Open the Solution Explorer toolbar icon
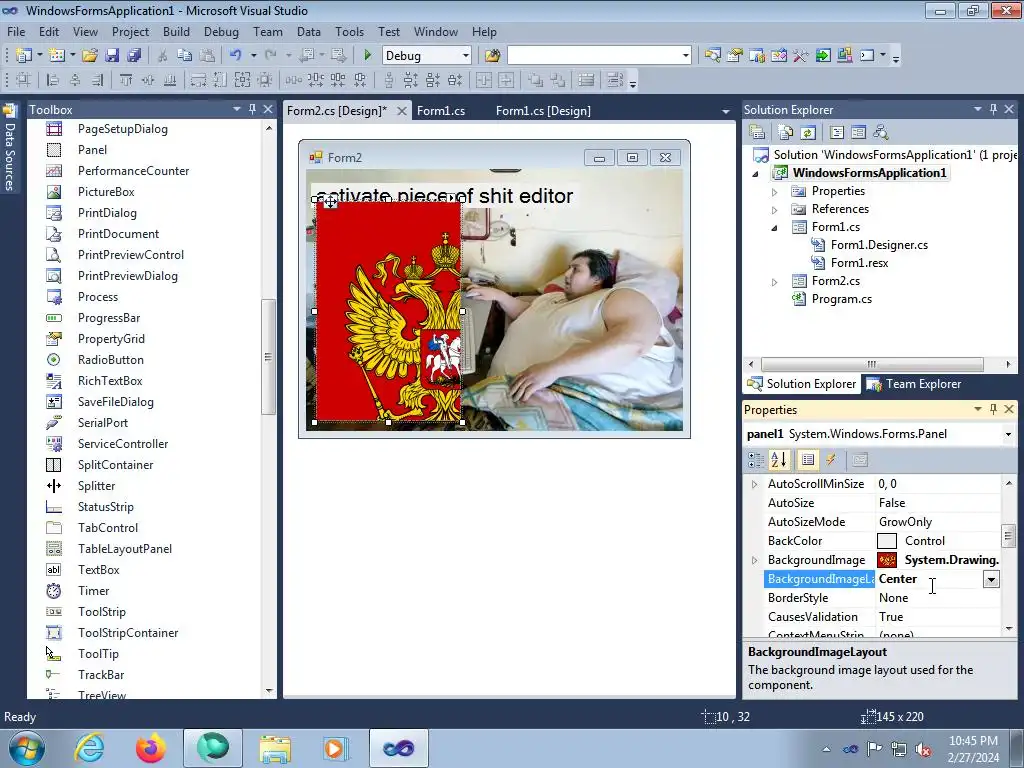Screen dimensions: 1024x768 (712, 56)
